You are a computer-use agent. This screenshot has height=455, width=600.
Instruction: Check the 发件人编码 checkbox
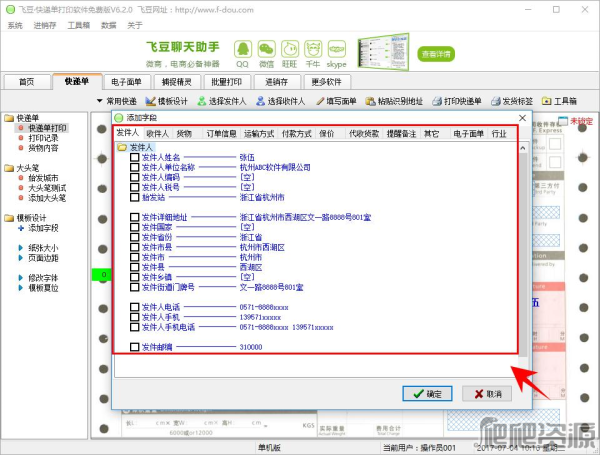[134, 177]
